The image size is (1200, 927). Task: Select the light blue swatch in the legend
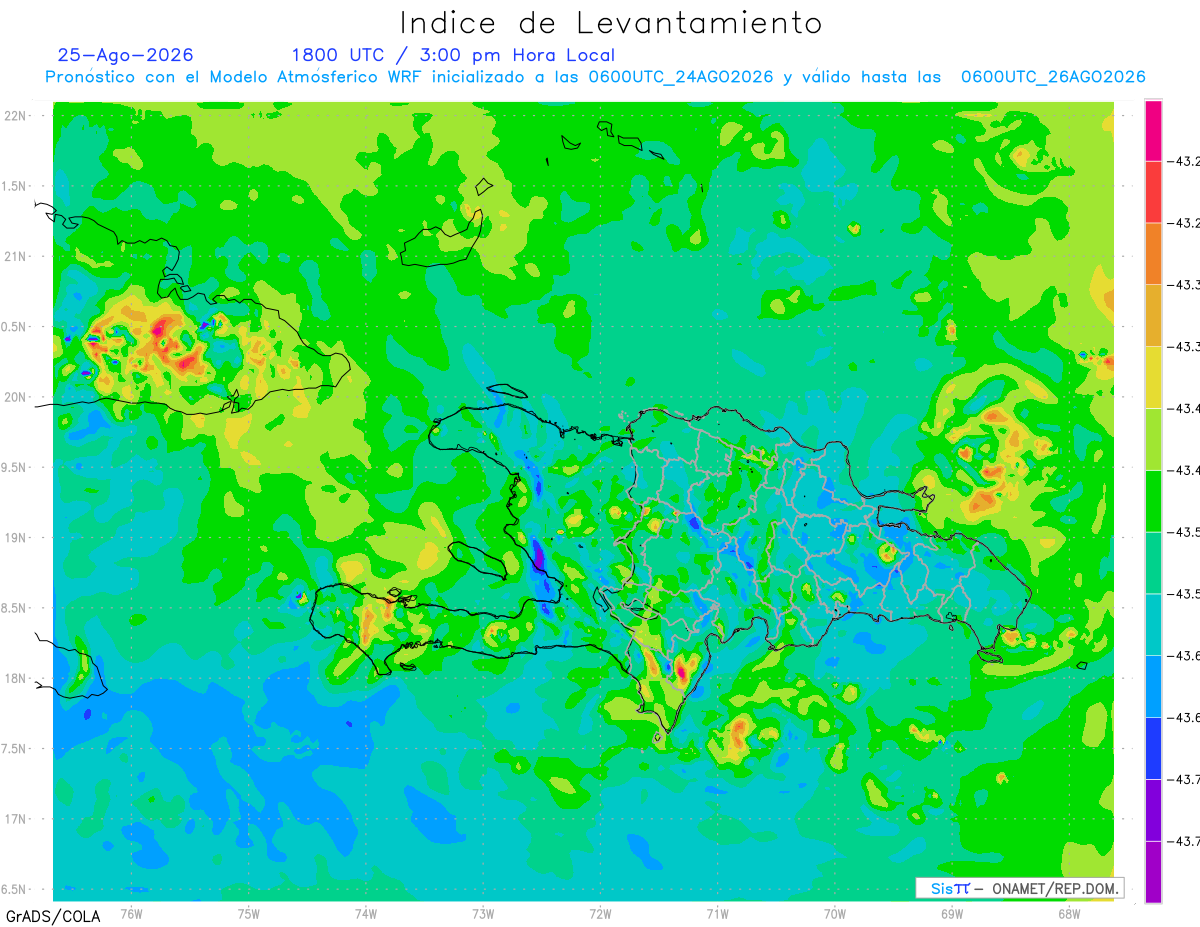(x=1153, y=685)
